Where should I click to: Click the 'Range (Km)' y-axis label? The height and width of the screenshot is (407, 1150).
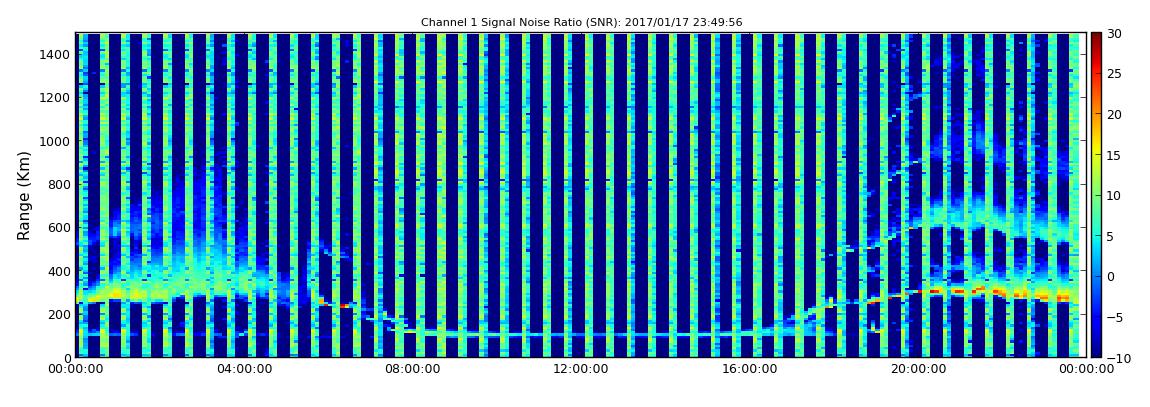(x=24, y=195)
